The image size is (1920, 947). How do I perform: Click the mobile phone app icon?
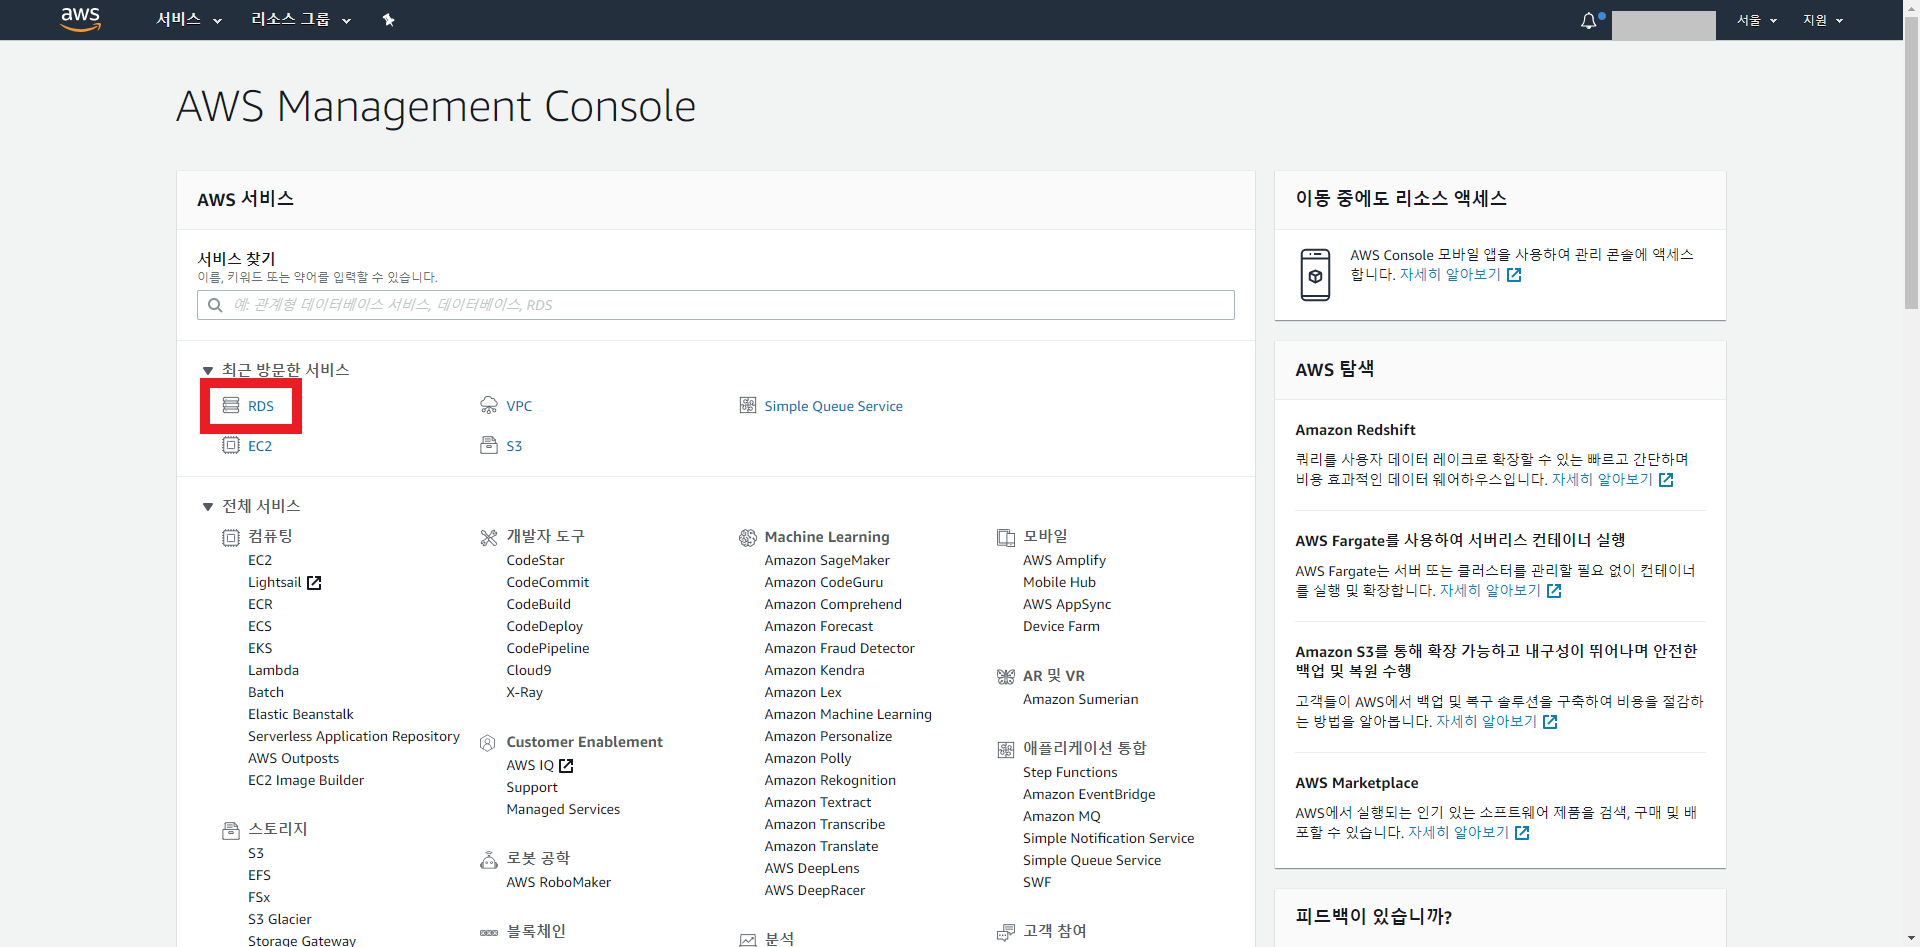tap(1315, 275)
